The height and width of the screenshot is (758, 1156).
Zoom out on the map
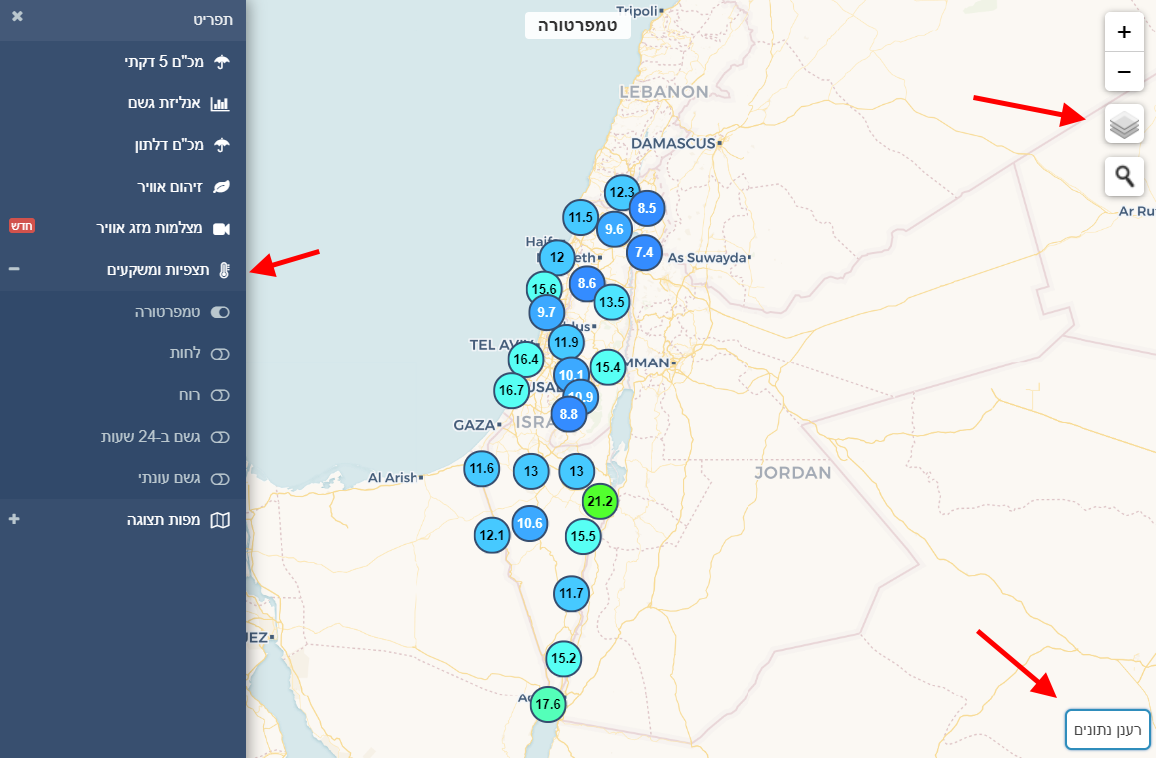tap(1124, 72)
